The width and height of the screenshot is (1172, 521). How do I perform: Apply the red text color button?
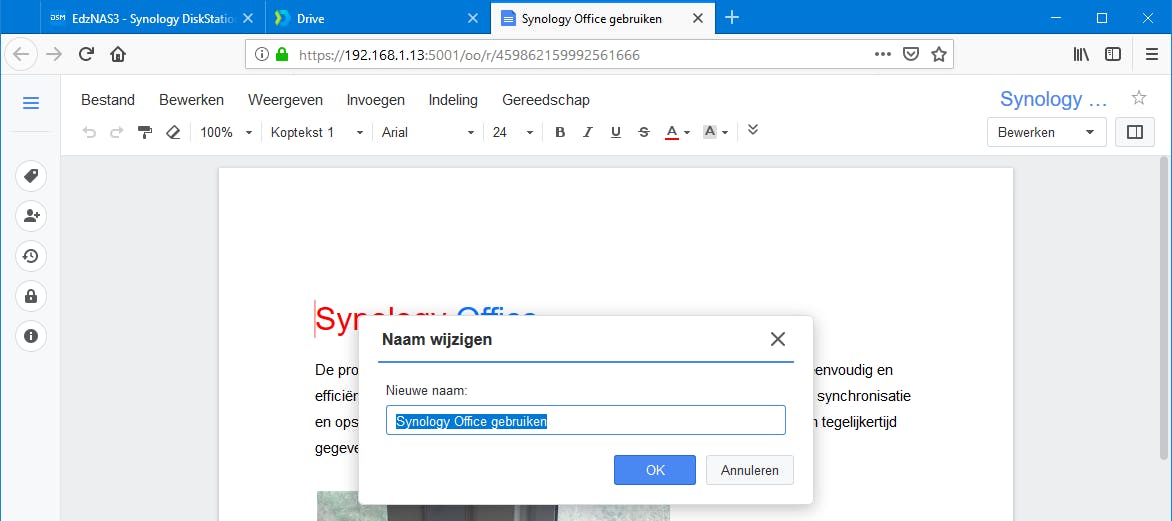pos(671,132)
